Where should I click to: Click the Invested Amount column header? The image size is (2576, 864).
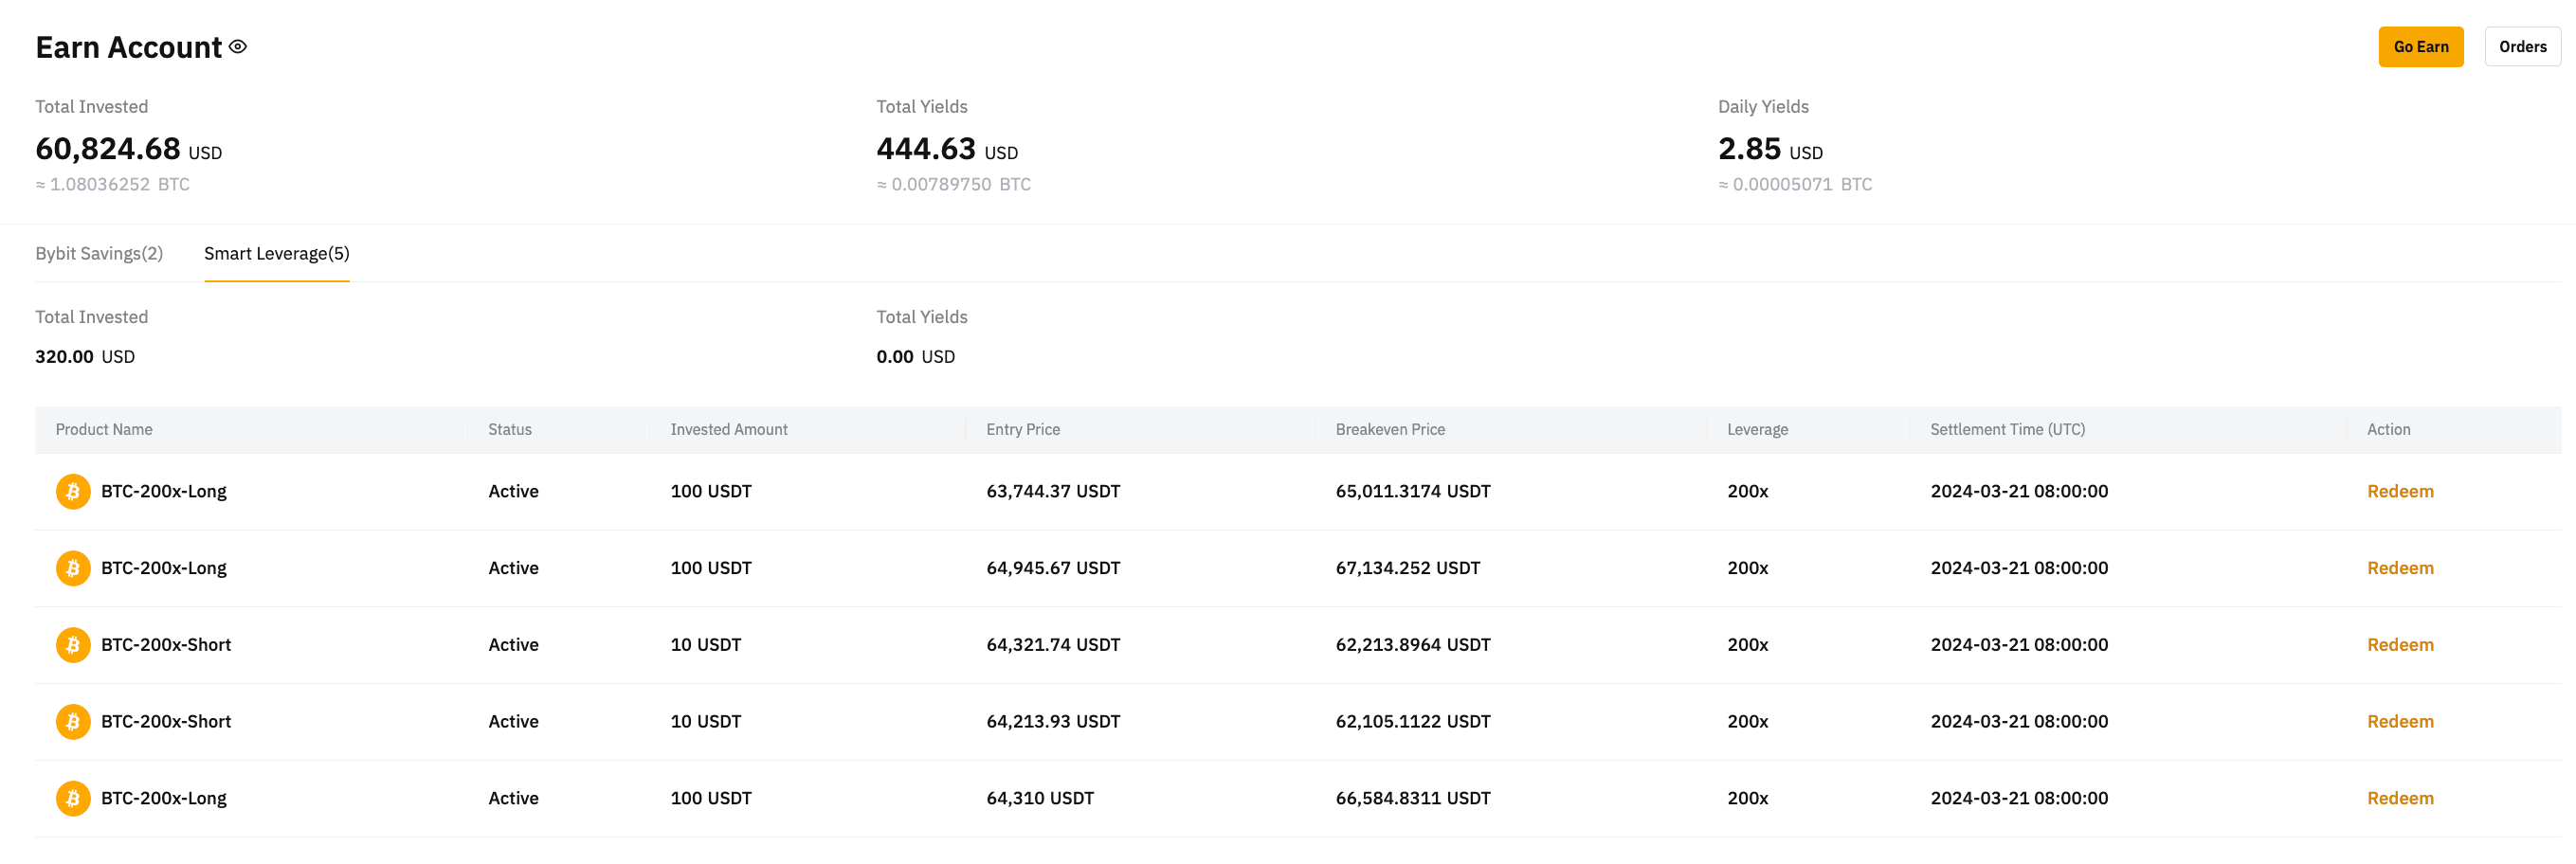tap(728, 430)
